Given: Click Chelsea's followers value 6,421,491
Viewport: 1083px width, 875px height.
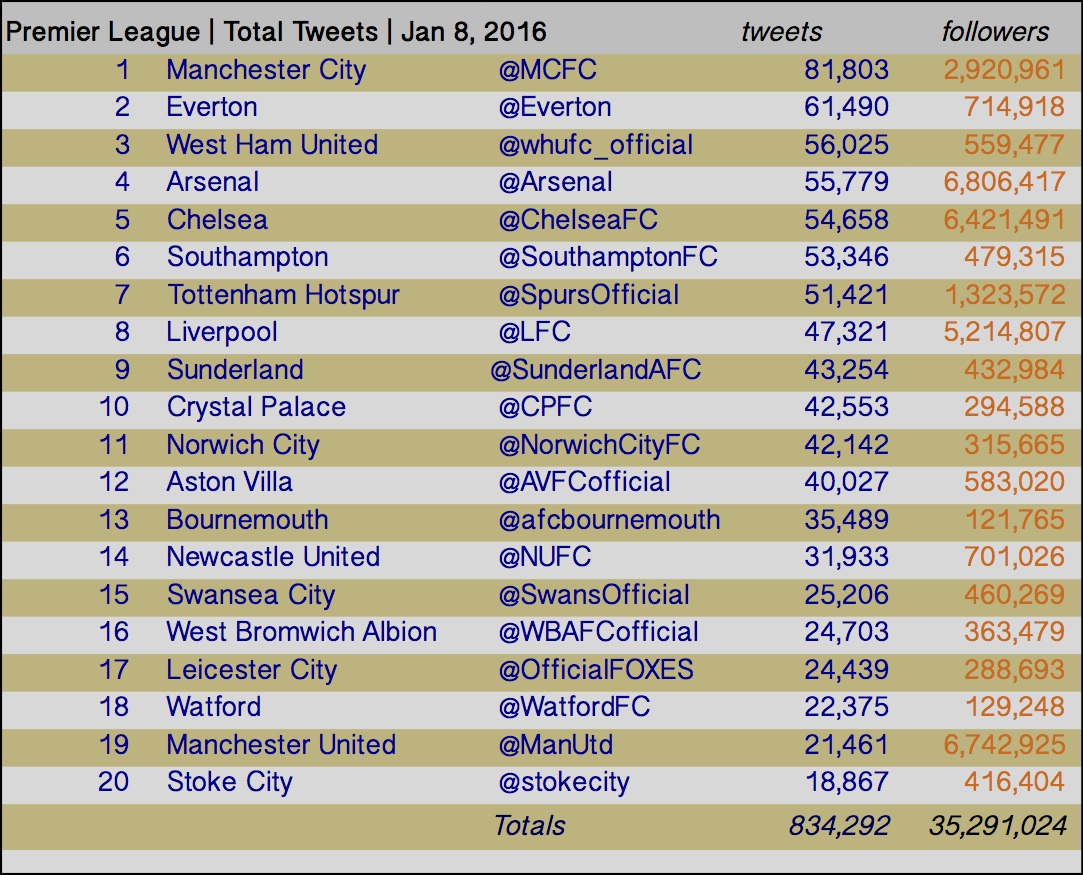Looking at the screenshot, I should (x=1004, y=220).
